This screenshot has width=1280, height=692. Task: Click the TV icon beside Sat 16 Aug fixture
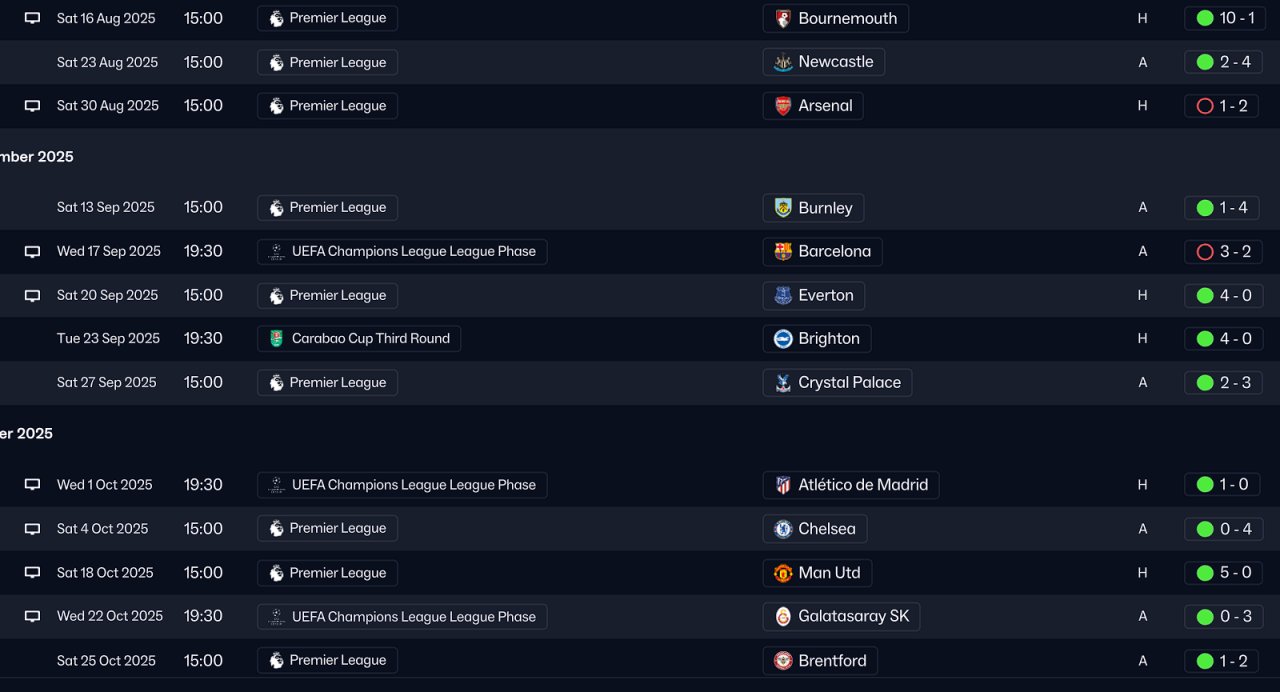32,18
